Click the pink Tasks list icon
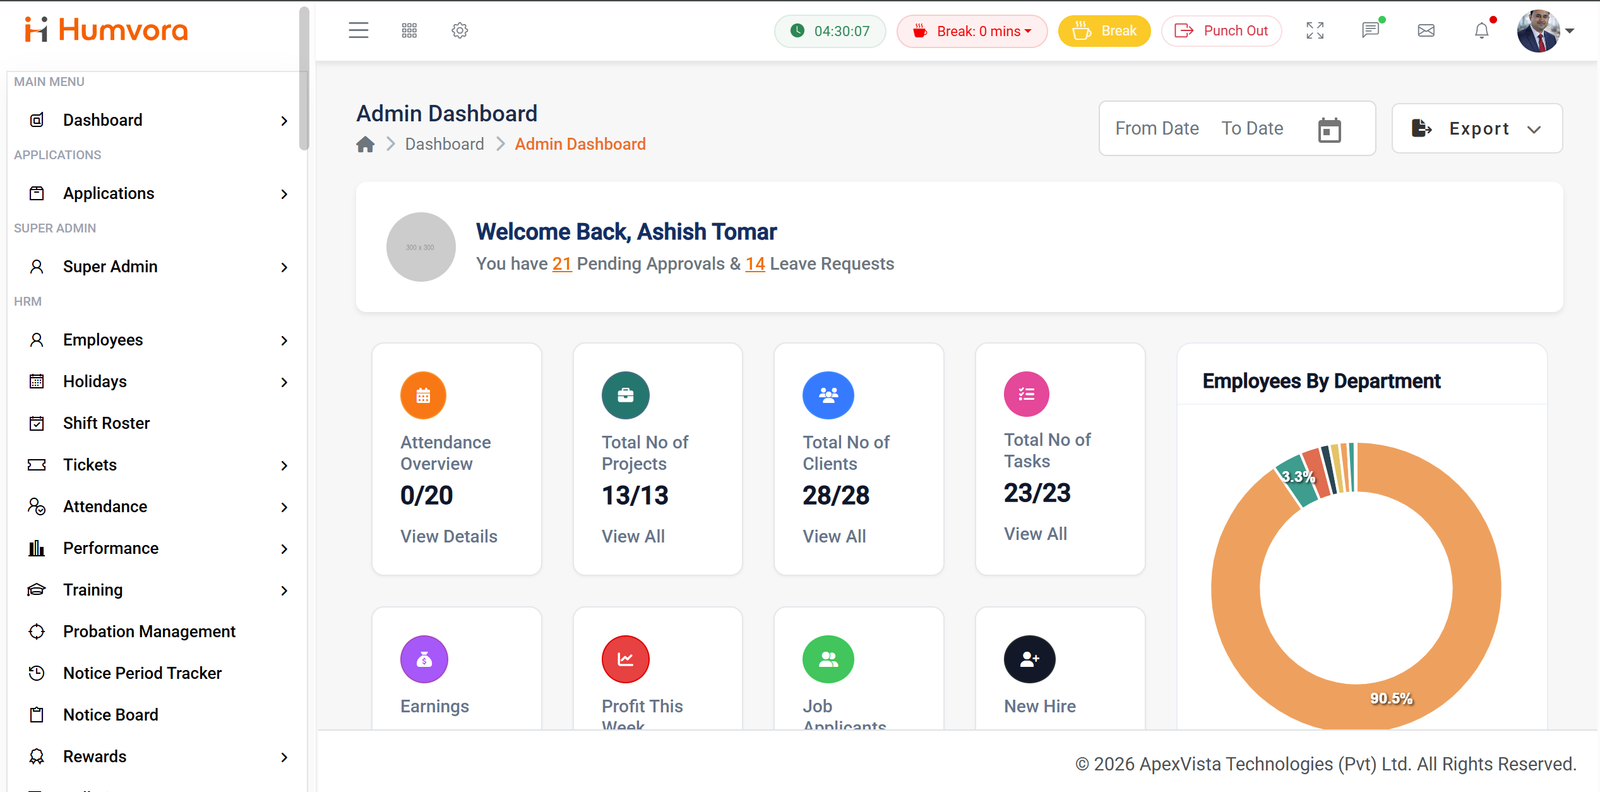Viewport: 1600px width, 792px height. [x=1027, y=394]
